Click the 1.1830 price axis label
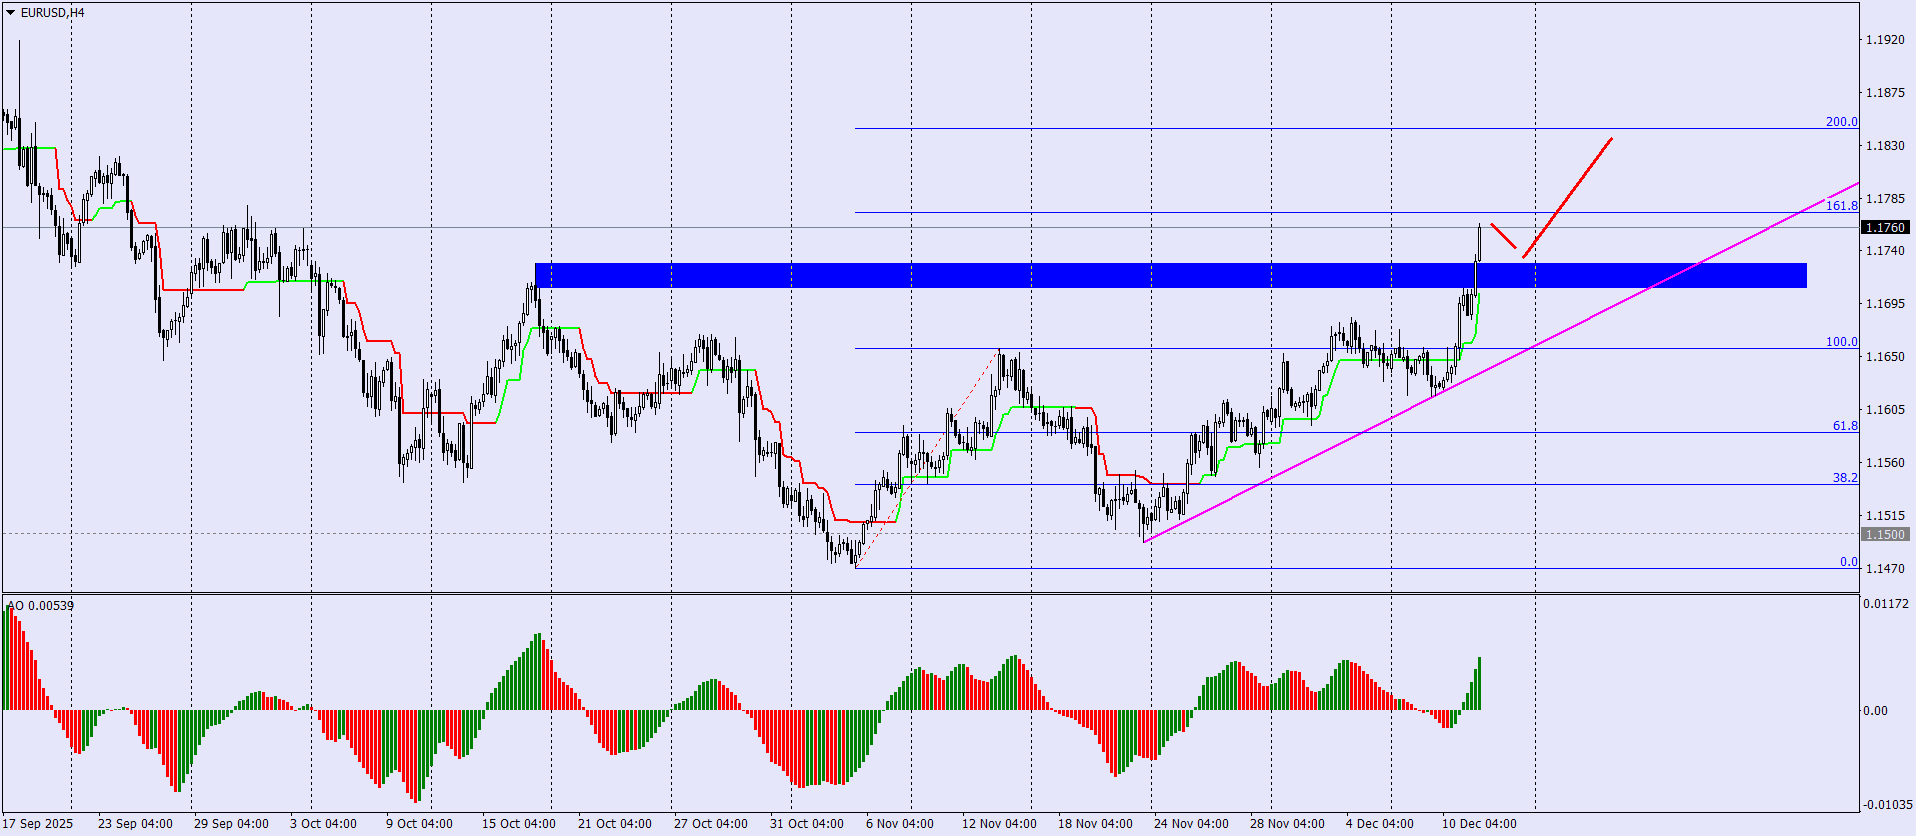Viewport: 1916px width, 836px height. [1885, 146]
